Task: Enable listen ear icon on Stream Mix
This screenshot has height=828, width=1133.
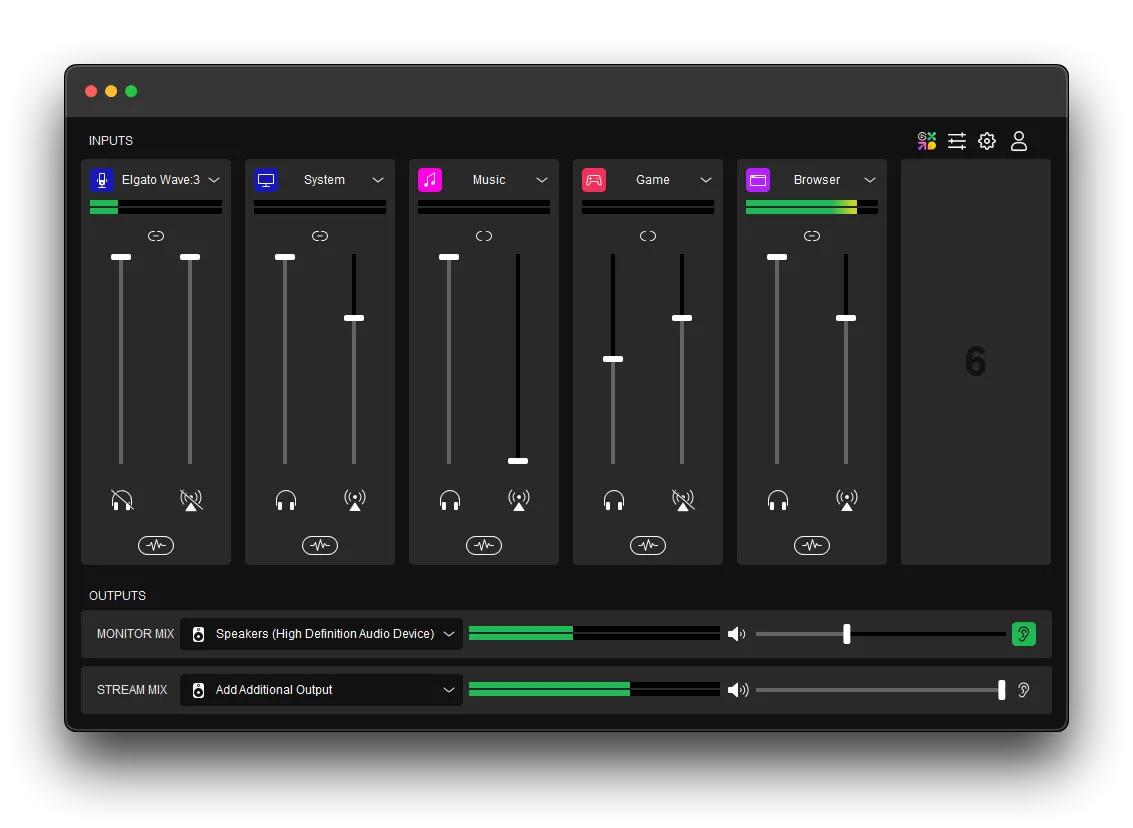Action: tap(1024, 690)
